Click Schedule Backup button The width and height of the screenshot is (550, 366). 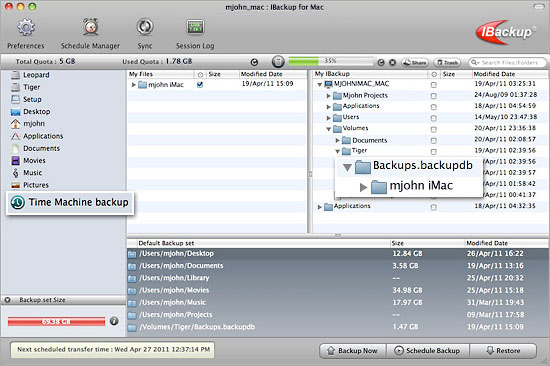[x=428, y=351]
